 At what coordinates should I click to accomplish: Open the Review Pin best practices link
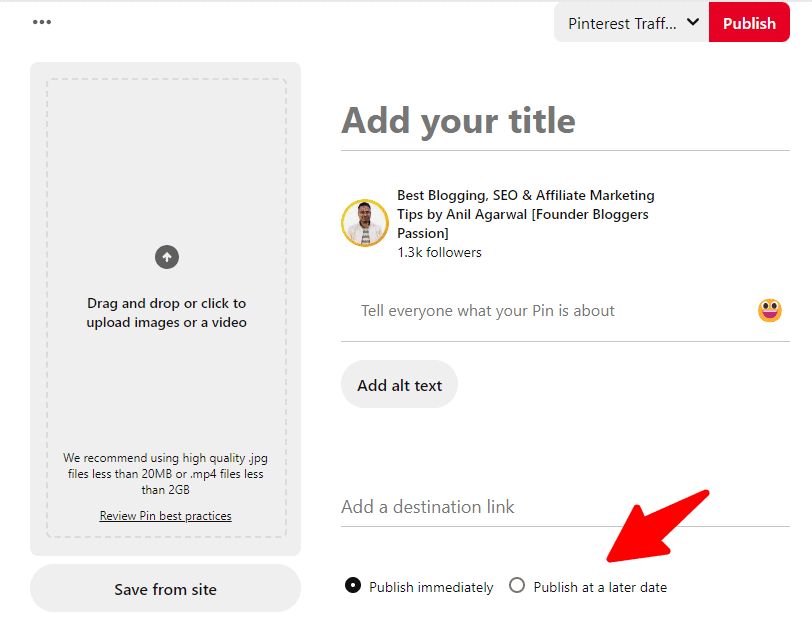(165, 516)
